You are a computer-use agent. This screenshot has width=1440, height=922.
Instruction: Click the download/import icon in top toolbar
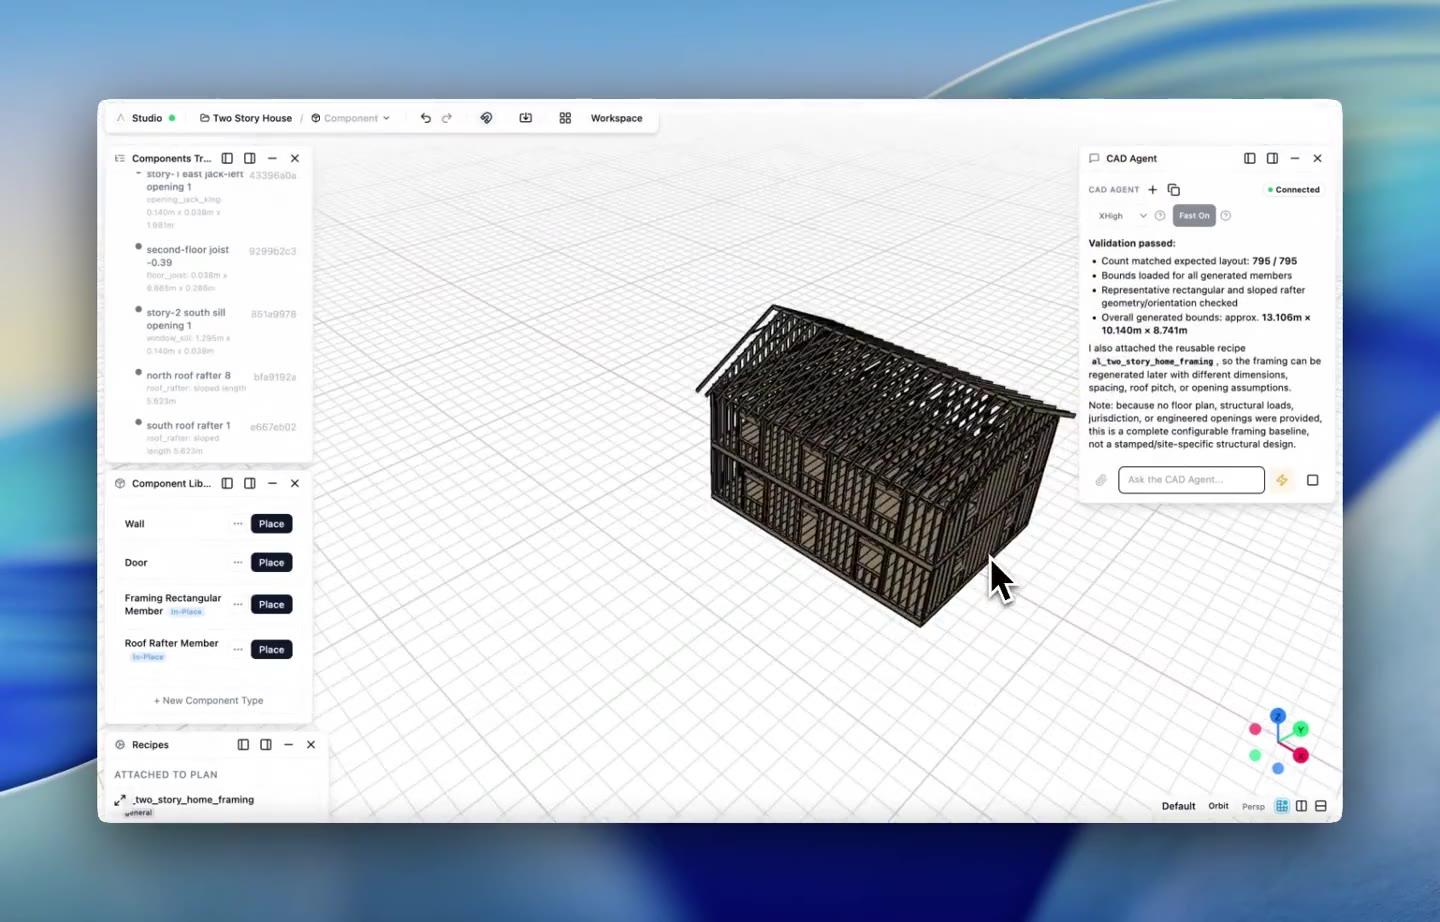pyautogui.click(x=526, y=118)
